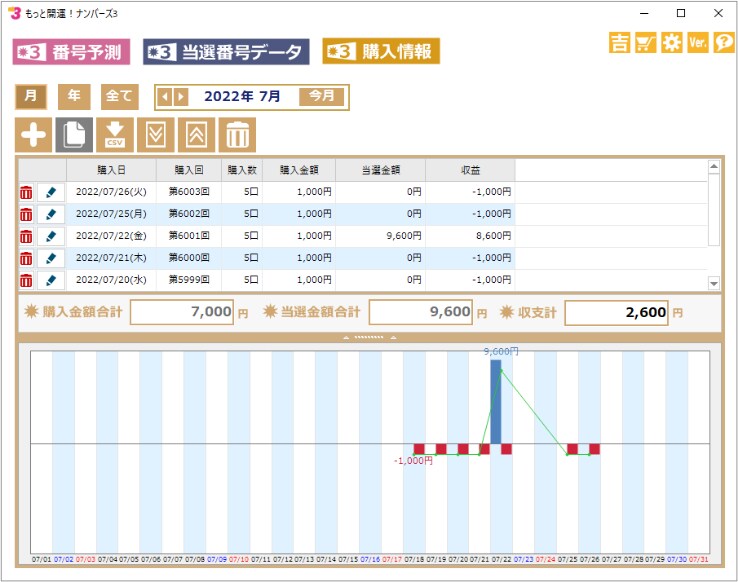Switch to 当選番号データ tab
Image resolution: width=738 pixels, height=582 pixels.
(x=226, y=52)
